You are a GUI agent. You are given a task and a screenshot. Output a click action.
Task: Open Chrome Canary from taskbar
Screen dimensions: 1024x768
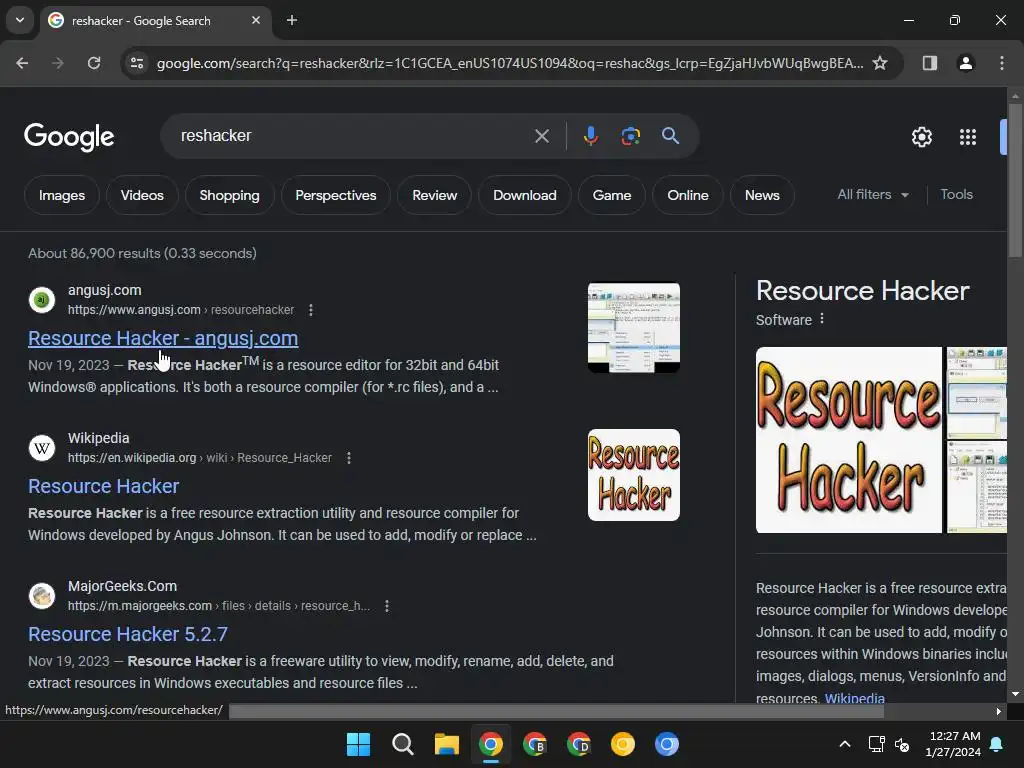(622, 744)
